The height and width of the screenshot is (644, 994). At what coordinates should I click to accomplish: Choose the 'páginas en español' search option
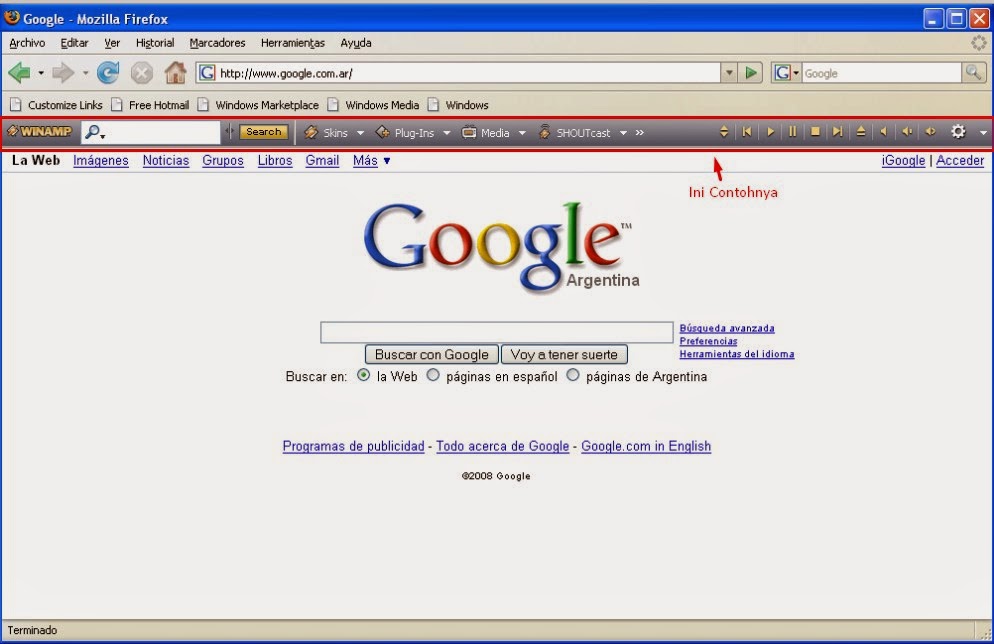click(x=433, y=375)
